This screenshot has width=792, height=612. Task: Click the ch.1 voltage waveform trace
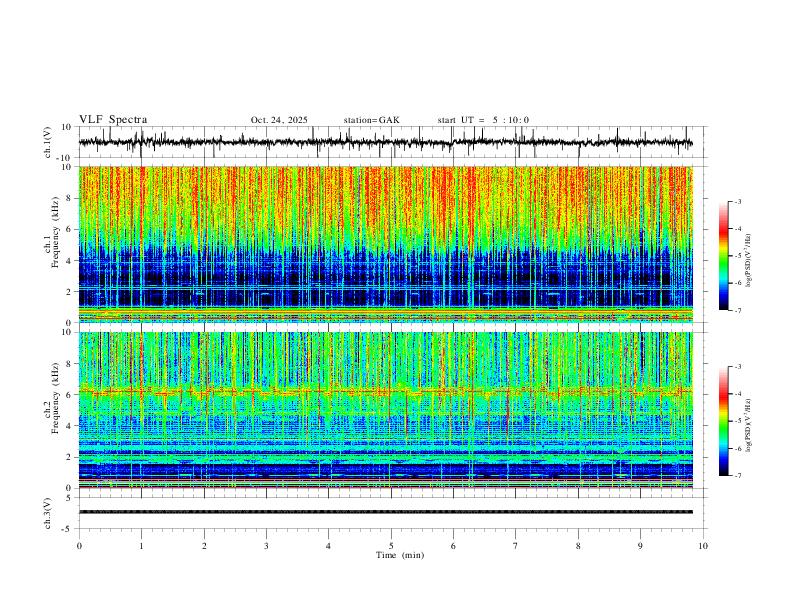pos(386,142)
